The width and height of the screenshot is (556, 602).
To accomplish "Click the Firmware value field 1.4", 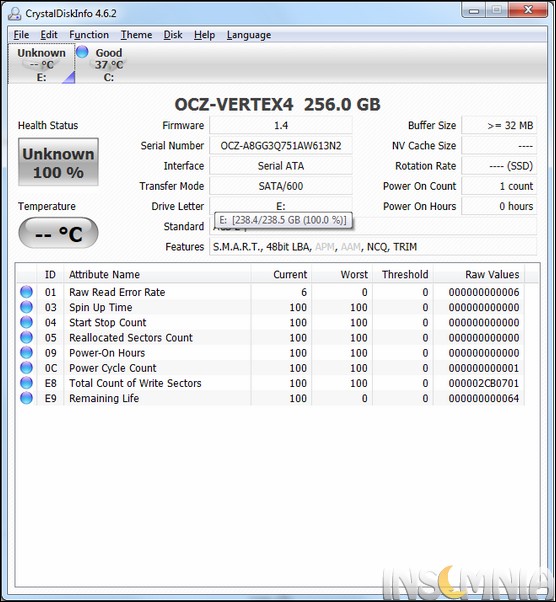I will pos(281,125).
